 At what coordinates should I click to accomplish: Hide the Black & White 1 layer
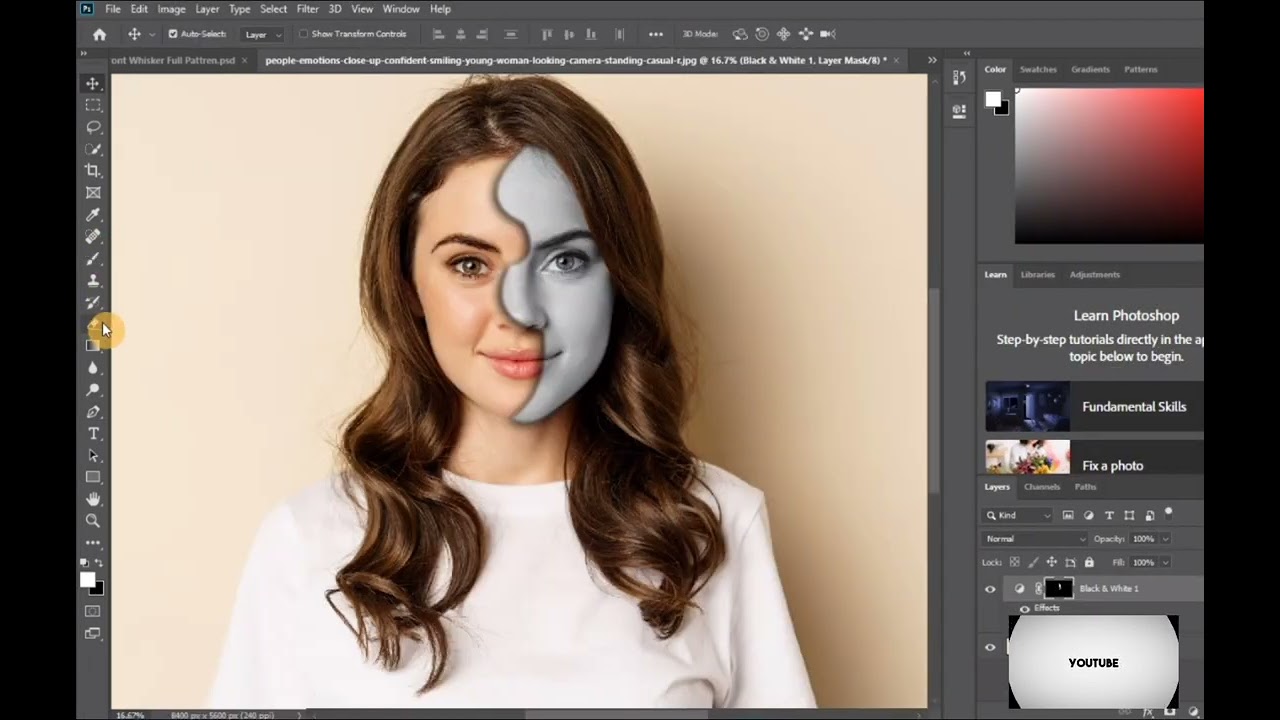(x=990, y=589)
